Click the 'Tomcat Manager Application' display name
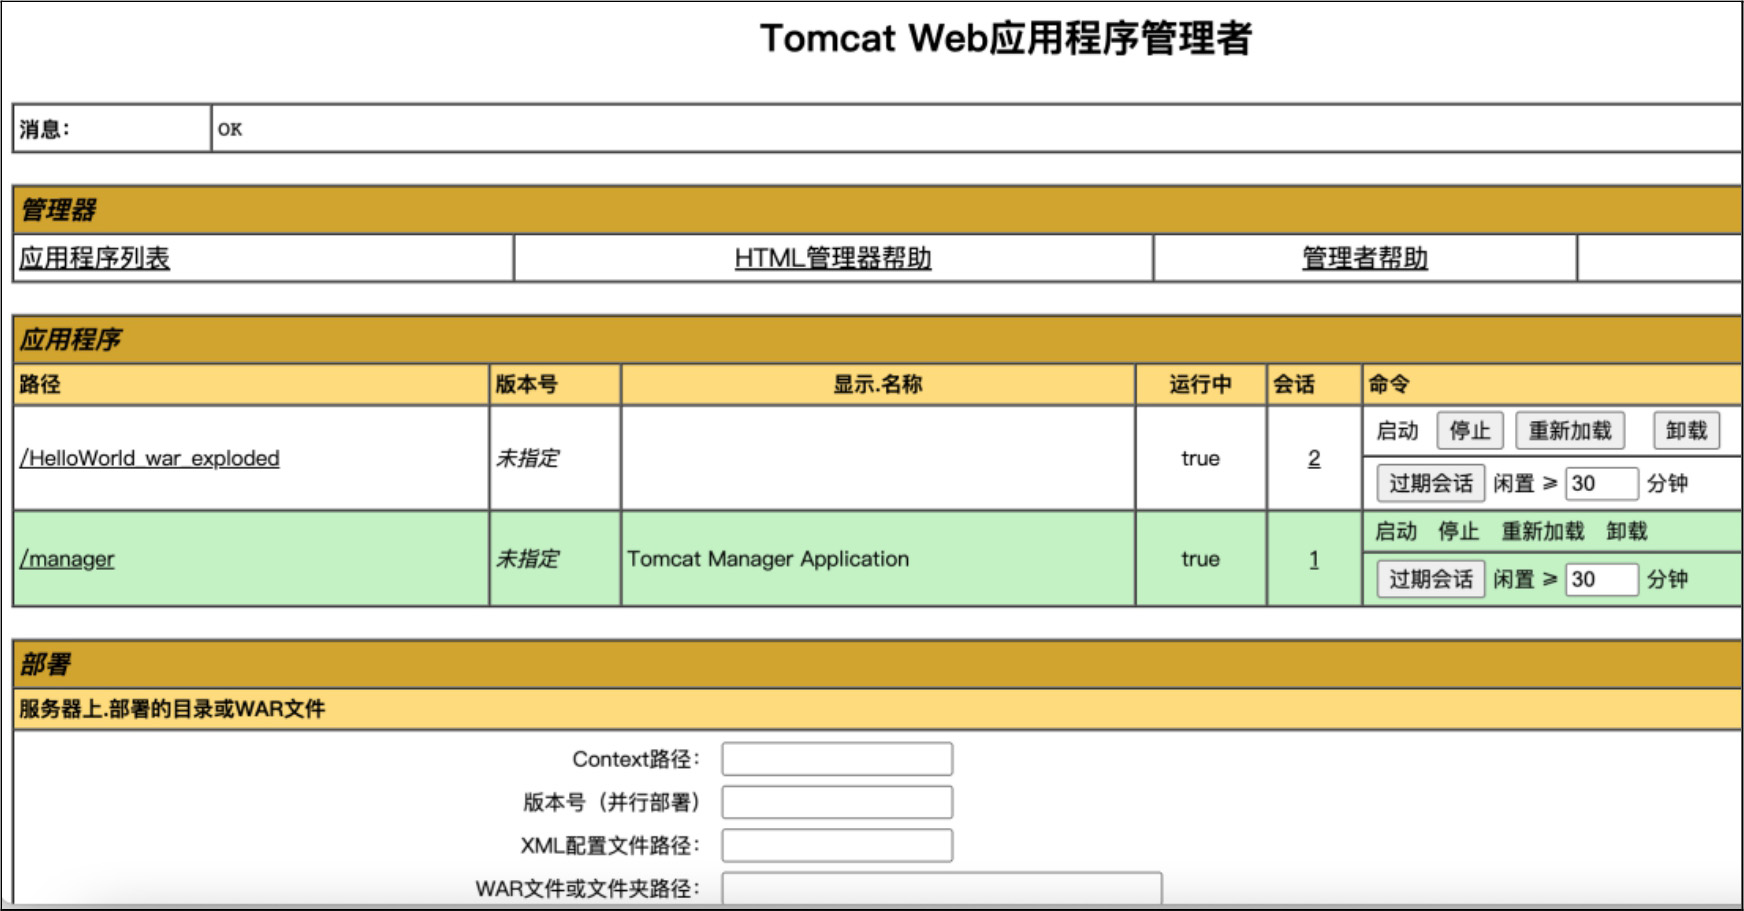 768,559
